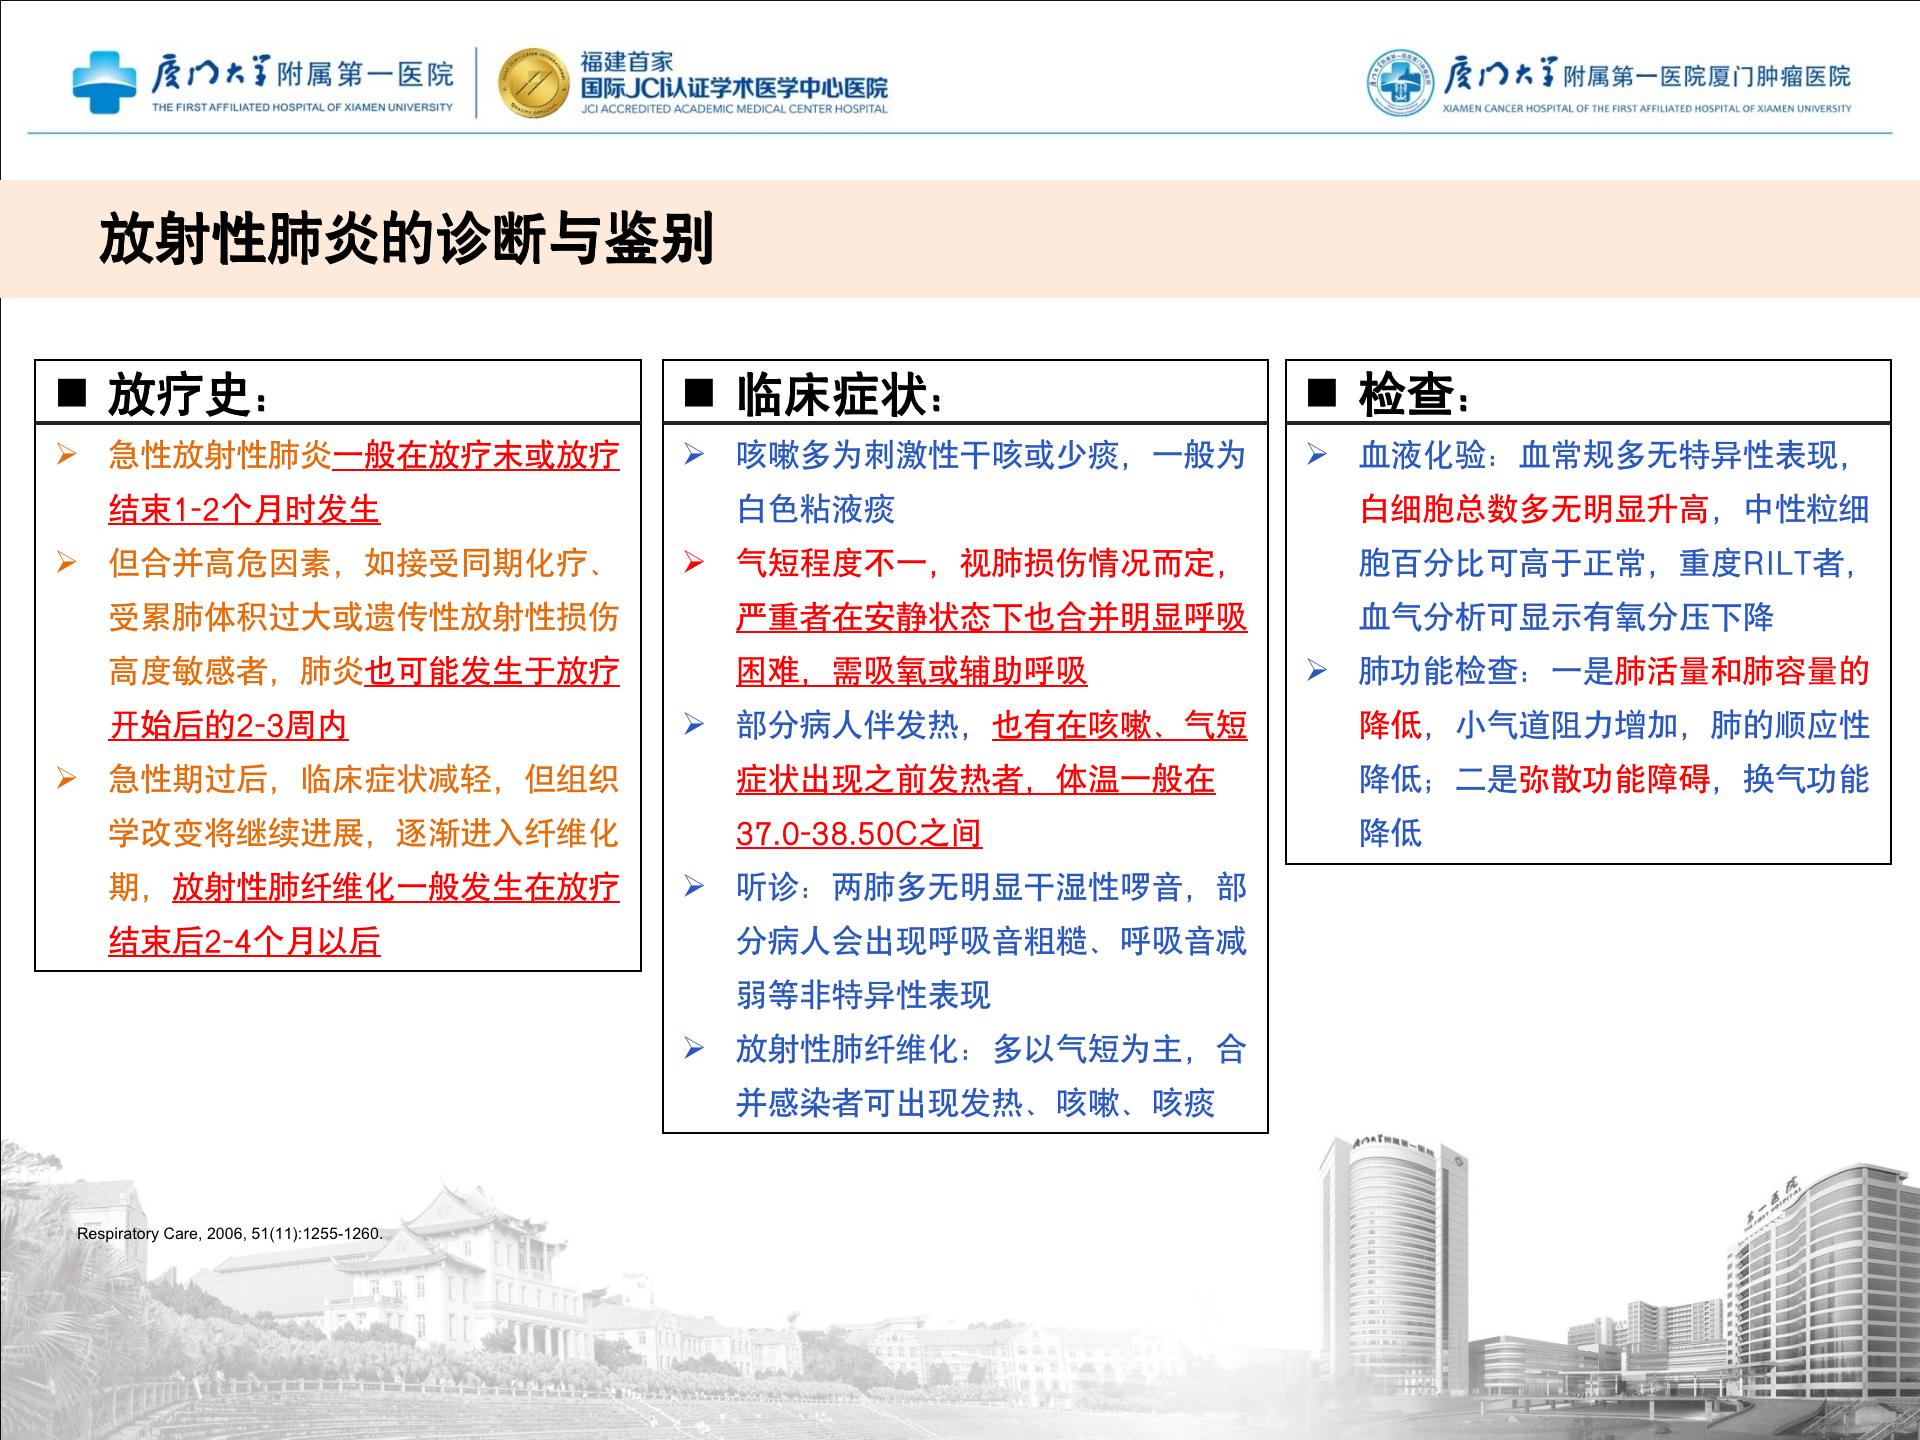This screenshot has height=1440, width=1920.
Task: Select the 检查 section heading
Action: click(1415, 395)
